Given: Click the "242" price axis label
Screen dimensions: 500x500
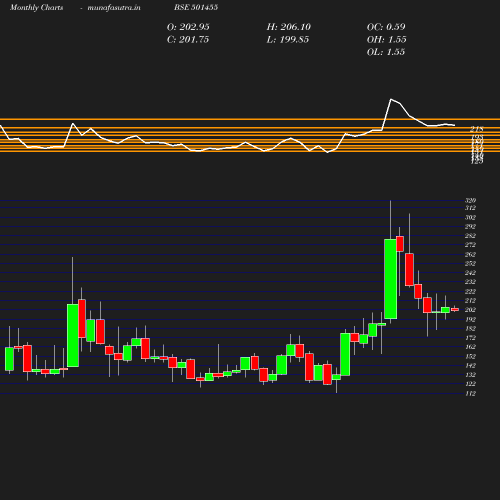Looking at the screenshot, I should click(470, 273).
